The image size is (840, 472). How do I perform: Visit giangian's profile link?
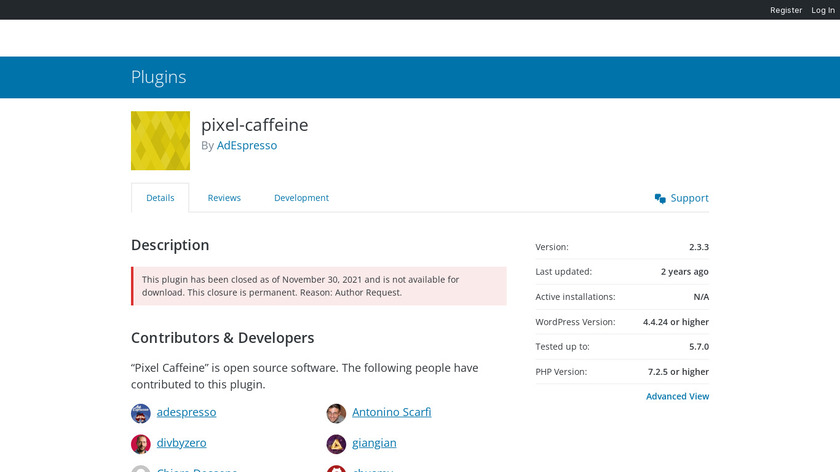coord(374,443)
